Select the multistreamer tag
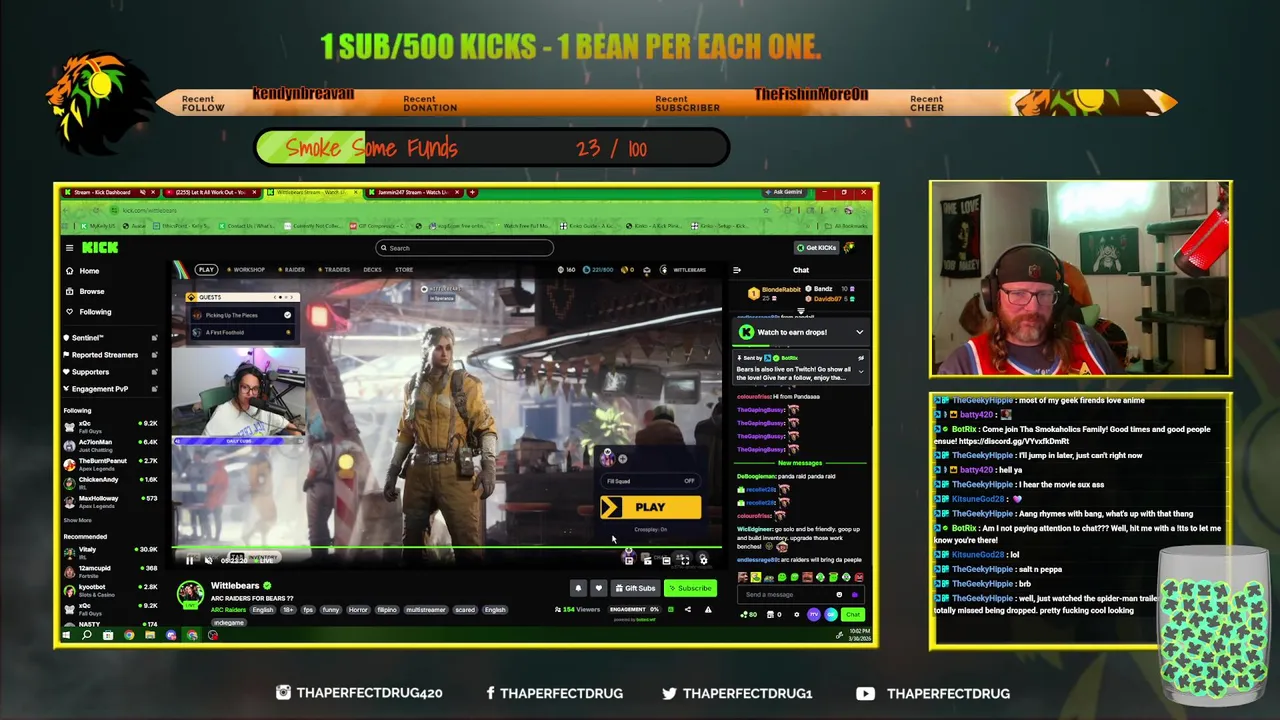Image resolution: width=1280 pixels, height=720 pixels. click(x=426, y=609)
